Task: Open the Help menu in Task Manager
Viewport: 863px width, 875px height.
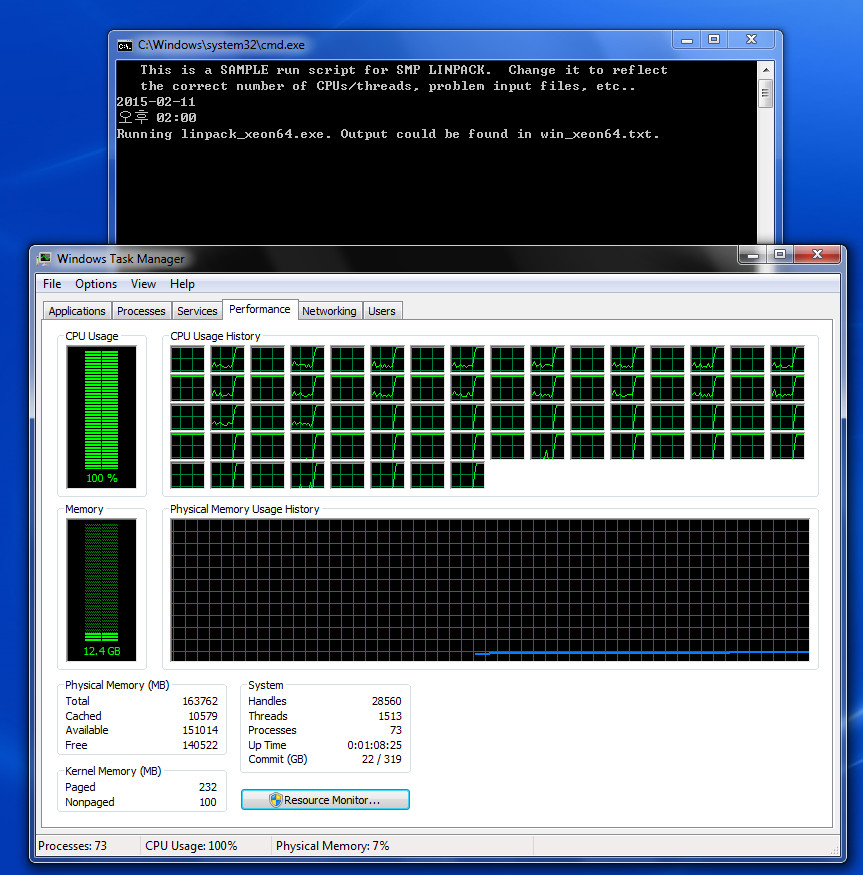Action: pyautogui.click(x=182, y=284)
